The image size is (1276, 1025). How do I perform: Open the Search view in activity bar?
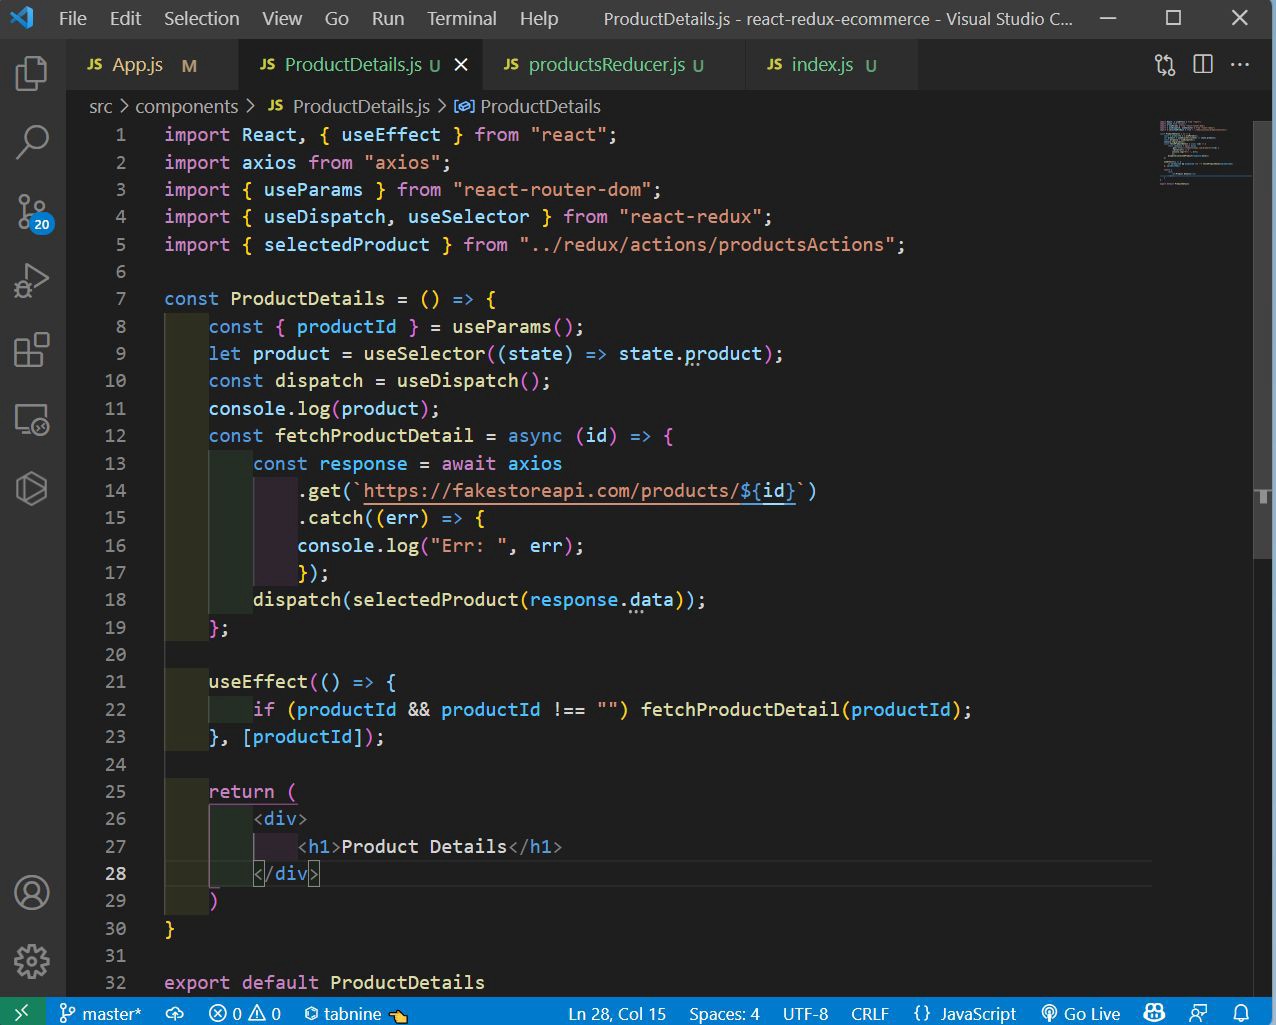pyautogui.click(x=32, y=142)
